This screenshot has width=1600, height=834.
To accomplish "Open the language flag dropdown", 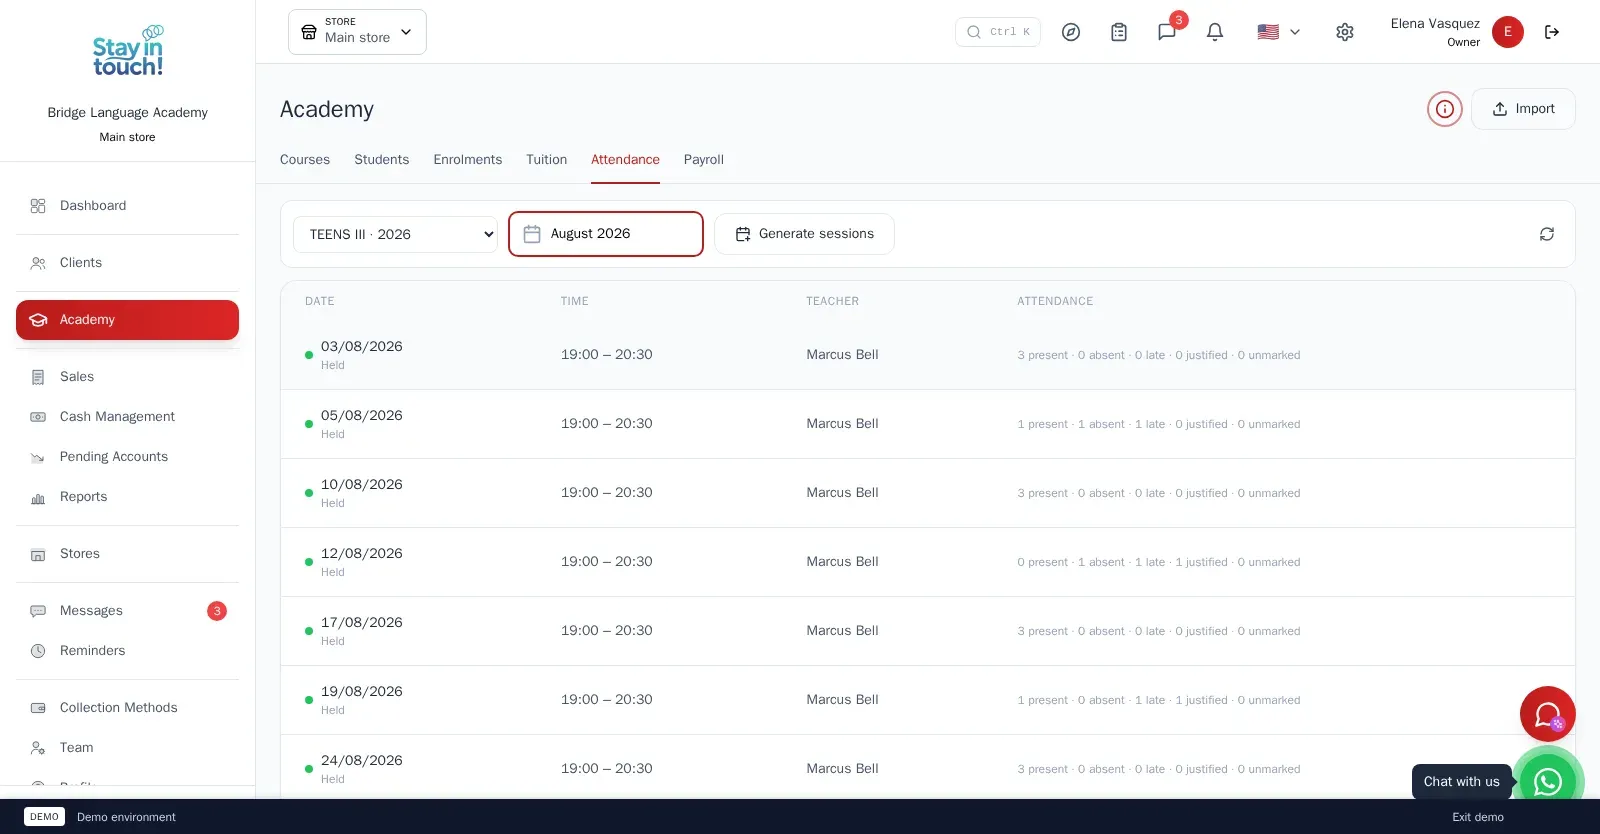I will click(x=1279, y=32).
